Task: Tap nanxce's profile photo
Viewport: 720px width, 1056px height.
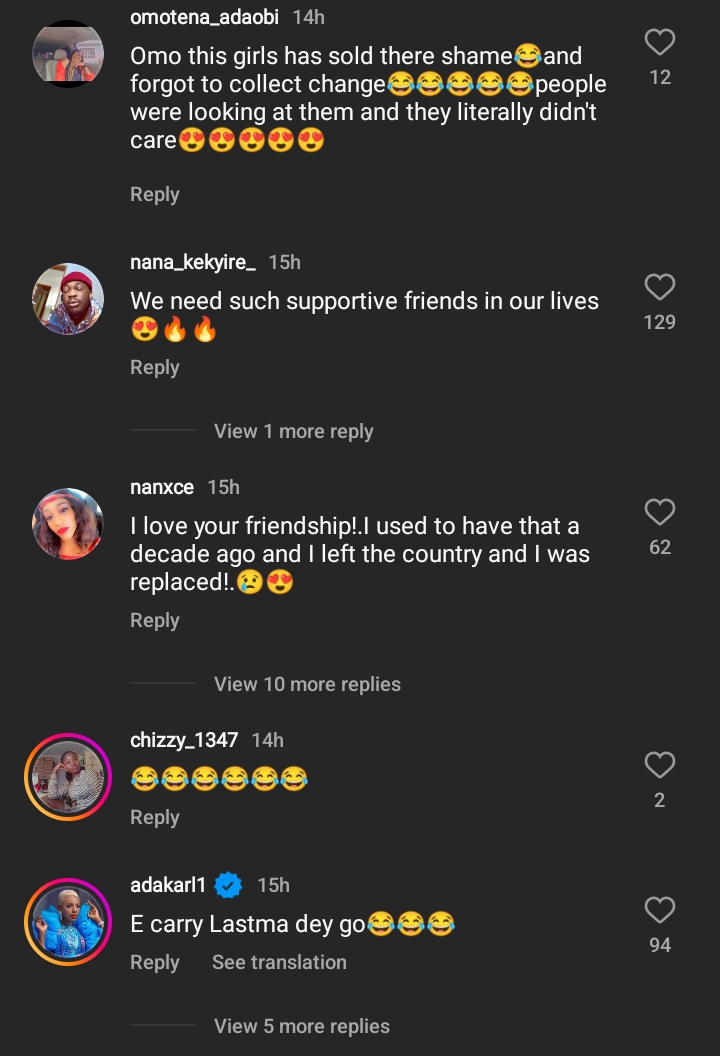Action: 68,524
